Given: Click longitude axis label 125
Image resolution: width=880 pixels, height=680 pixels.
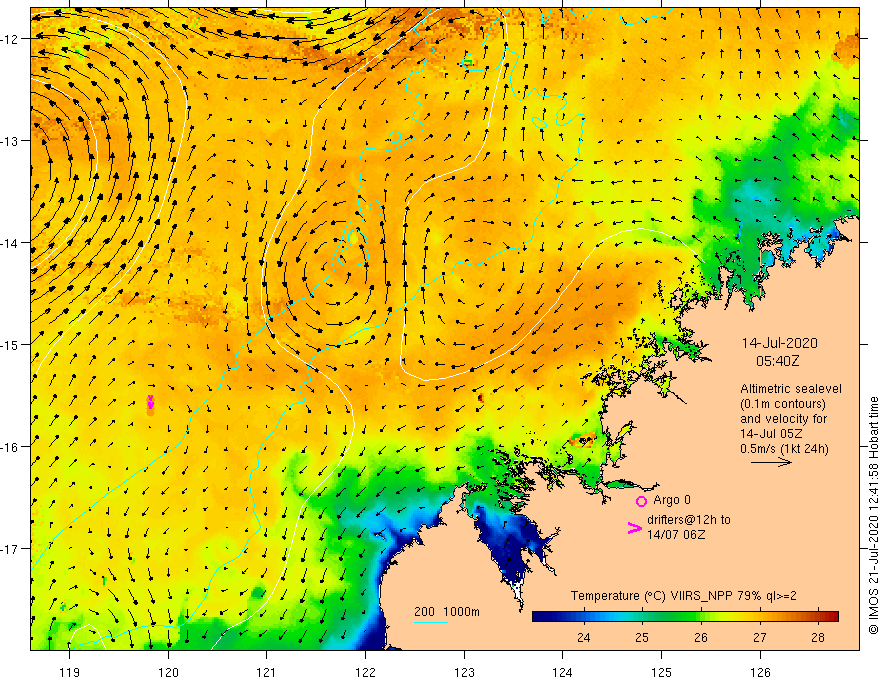Looking at the screenshot, I should (661, 672).
